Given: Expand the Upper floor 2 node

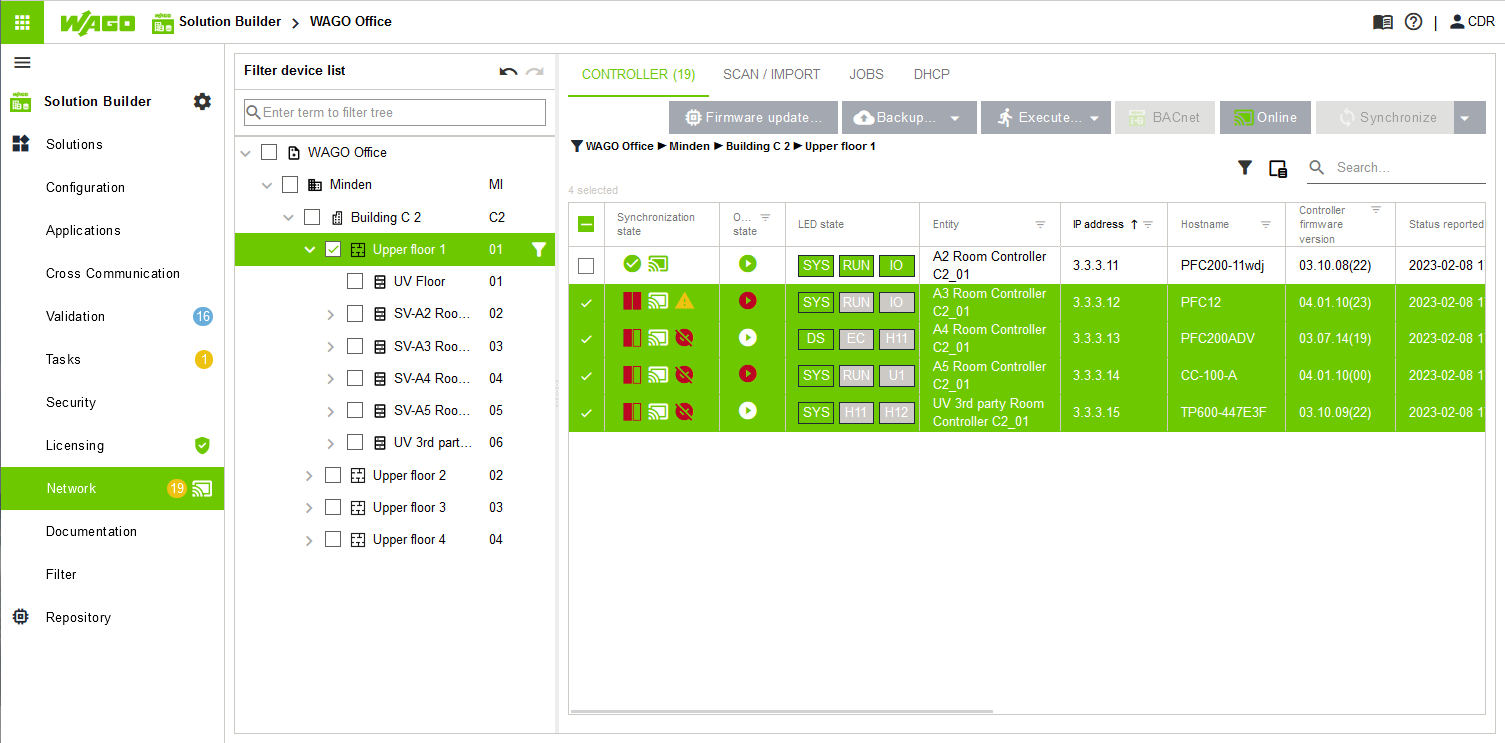Looking at the screenshot, I should pyautogui.click(x=309, y=475).
